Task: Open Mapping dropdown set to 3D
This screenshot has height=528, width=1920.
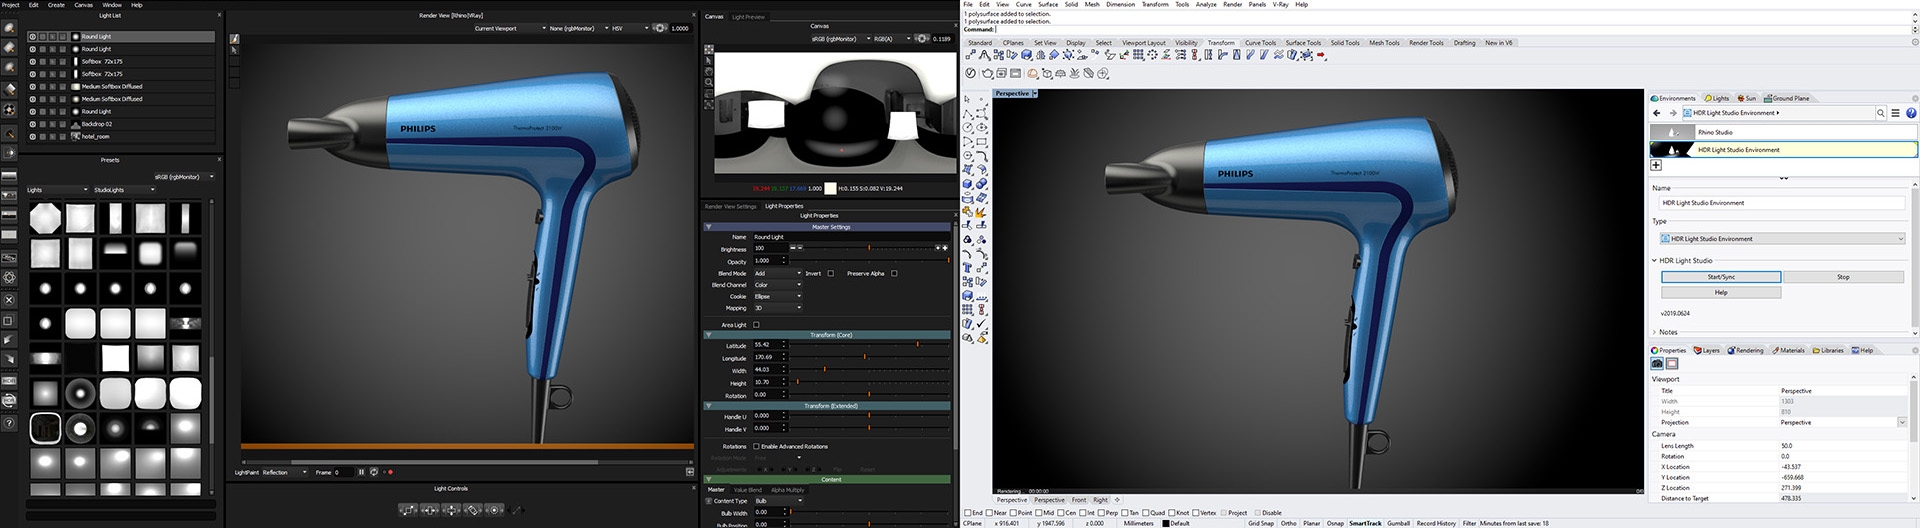Action: click(x=777, y=308)
